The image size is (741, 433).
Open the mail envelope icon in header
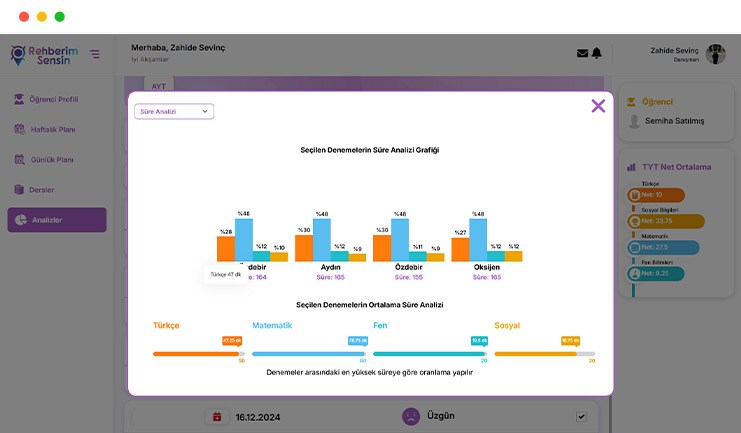(x=582, y=54)
